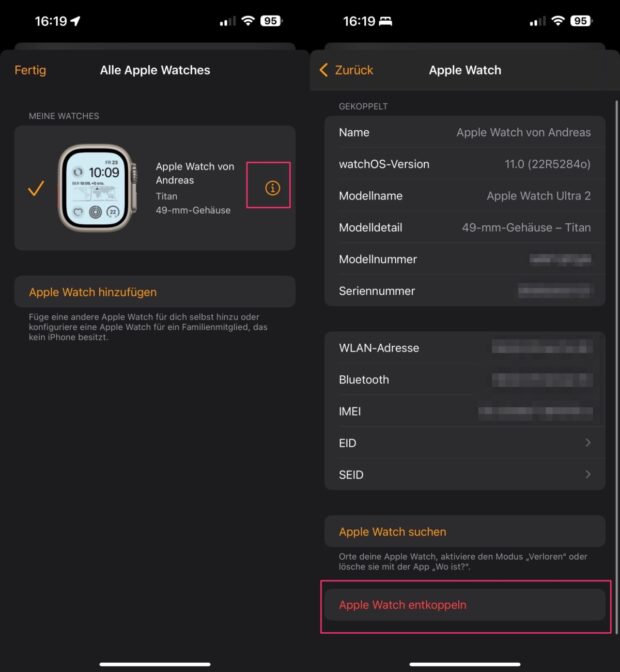The image size is (620, 672).
Task: Go back using the Zurück chevron
Action: point(346,70)
